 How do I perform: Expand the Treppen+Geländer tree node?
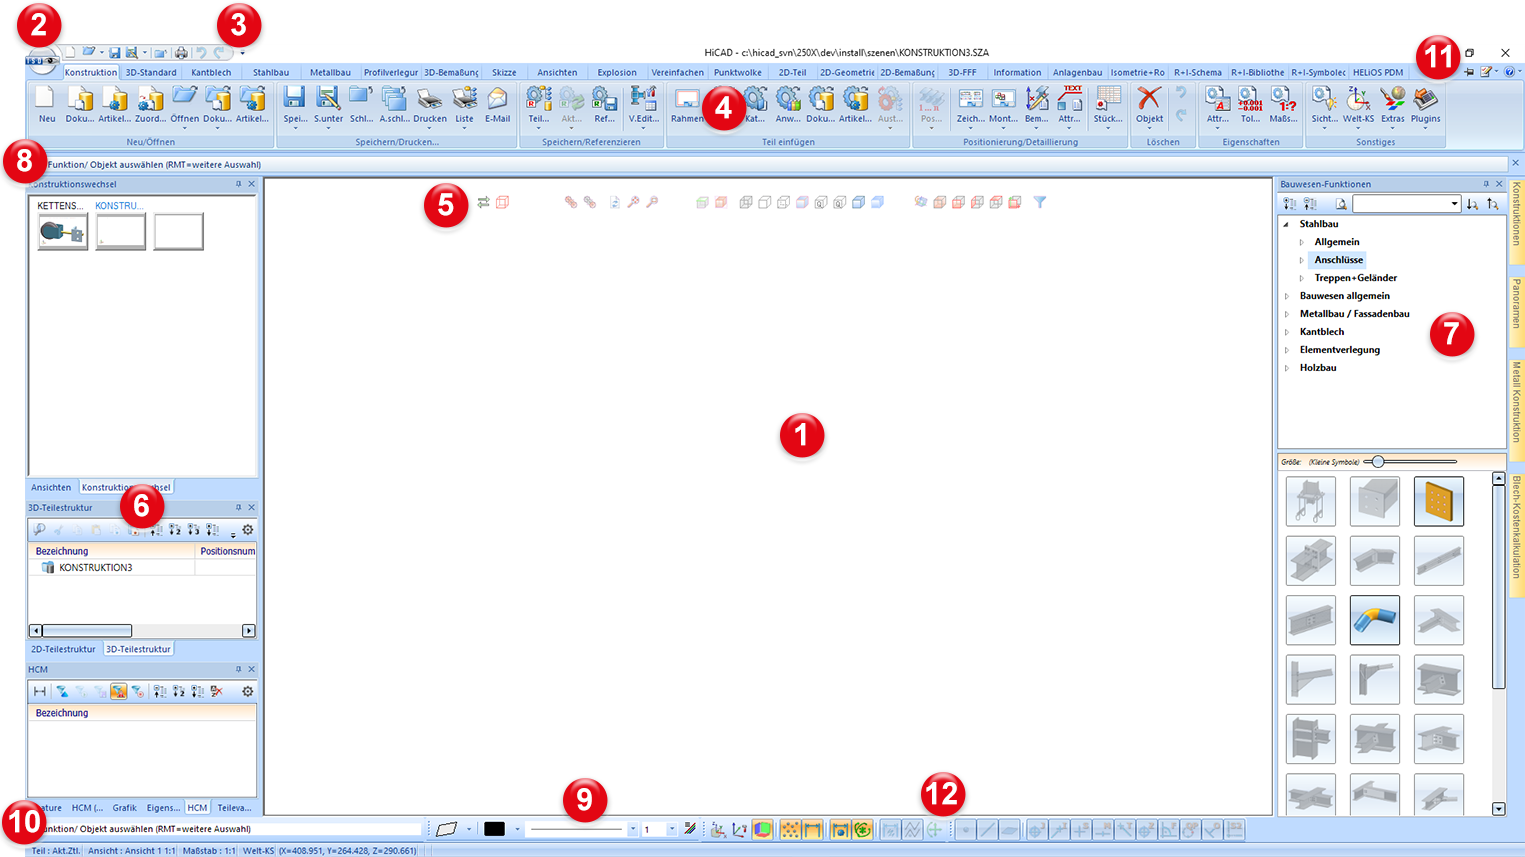coord(1301,278)
